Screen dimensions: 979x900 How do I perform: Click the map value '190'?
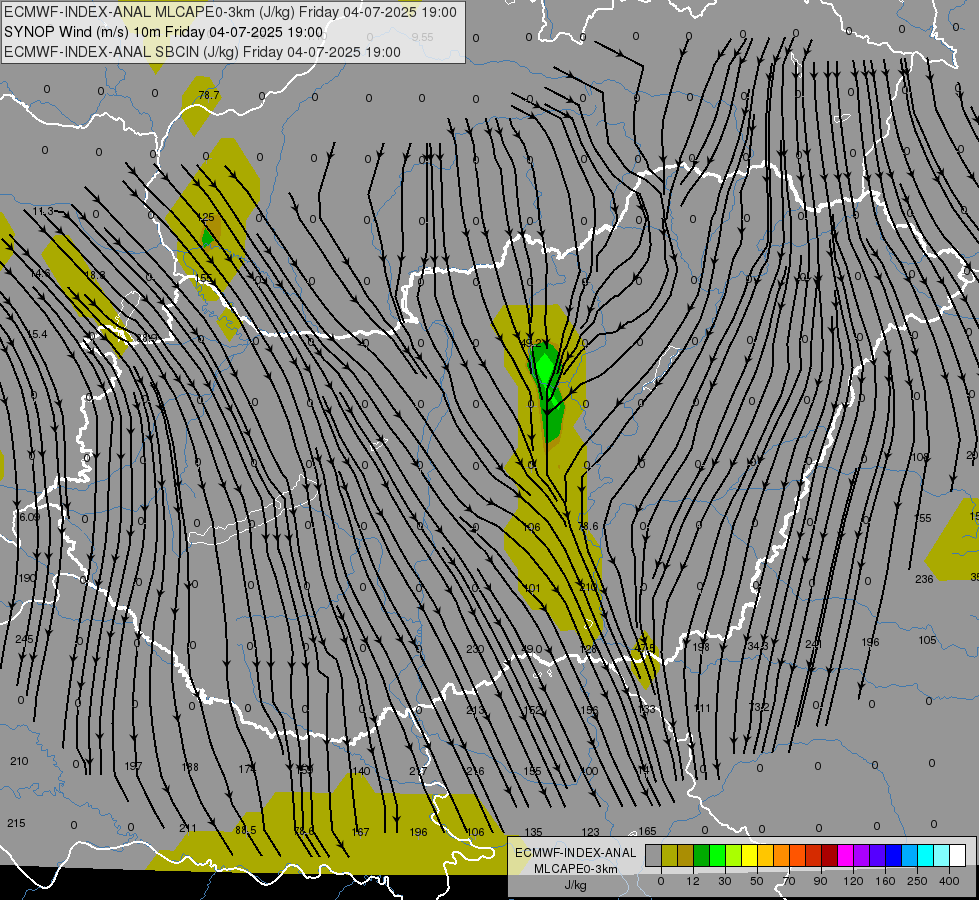click(27, 578)
